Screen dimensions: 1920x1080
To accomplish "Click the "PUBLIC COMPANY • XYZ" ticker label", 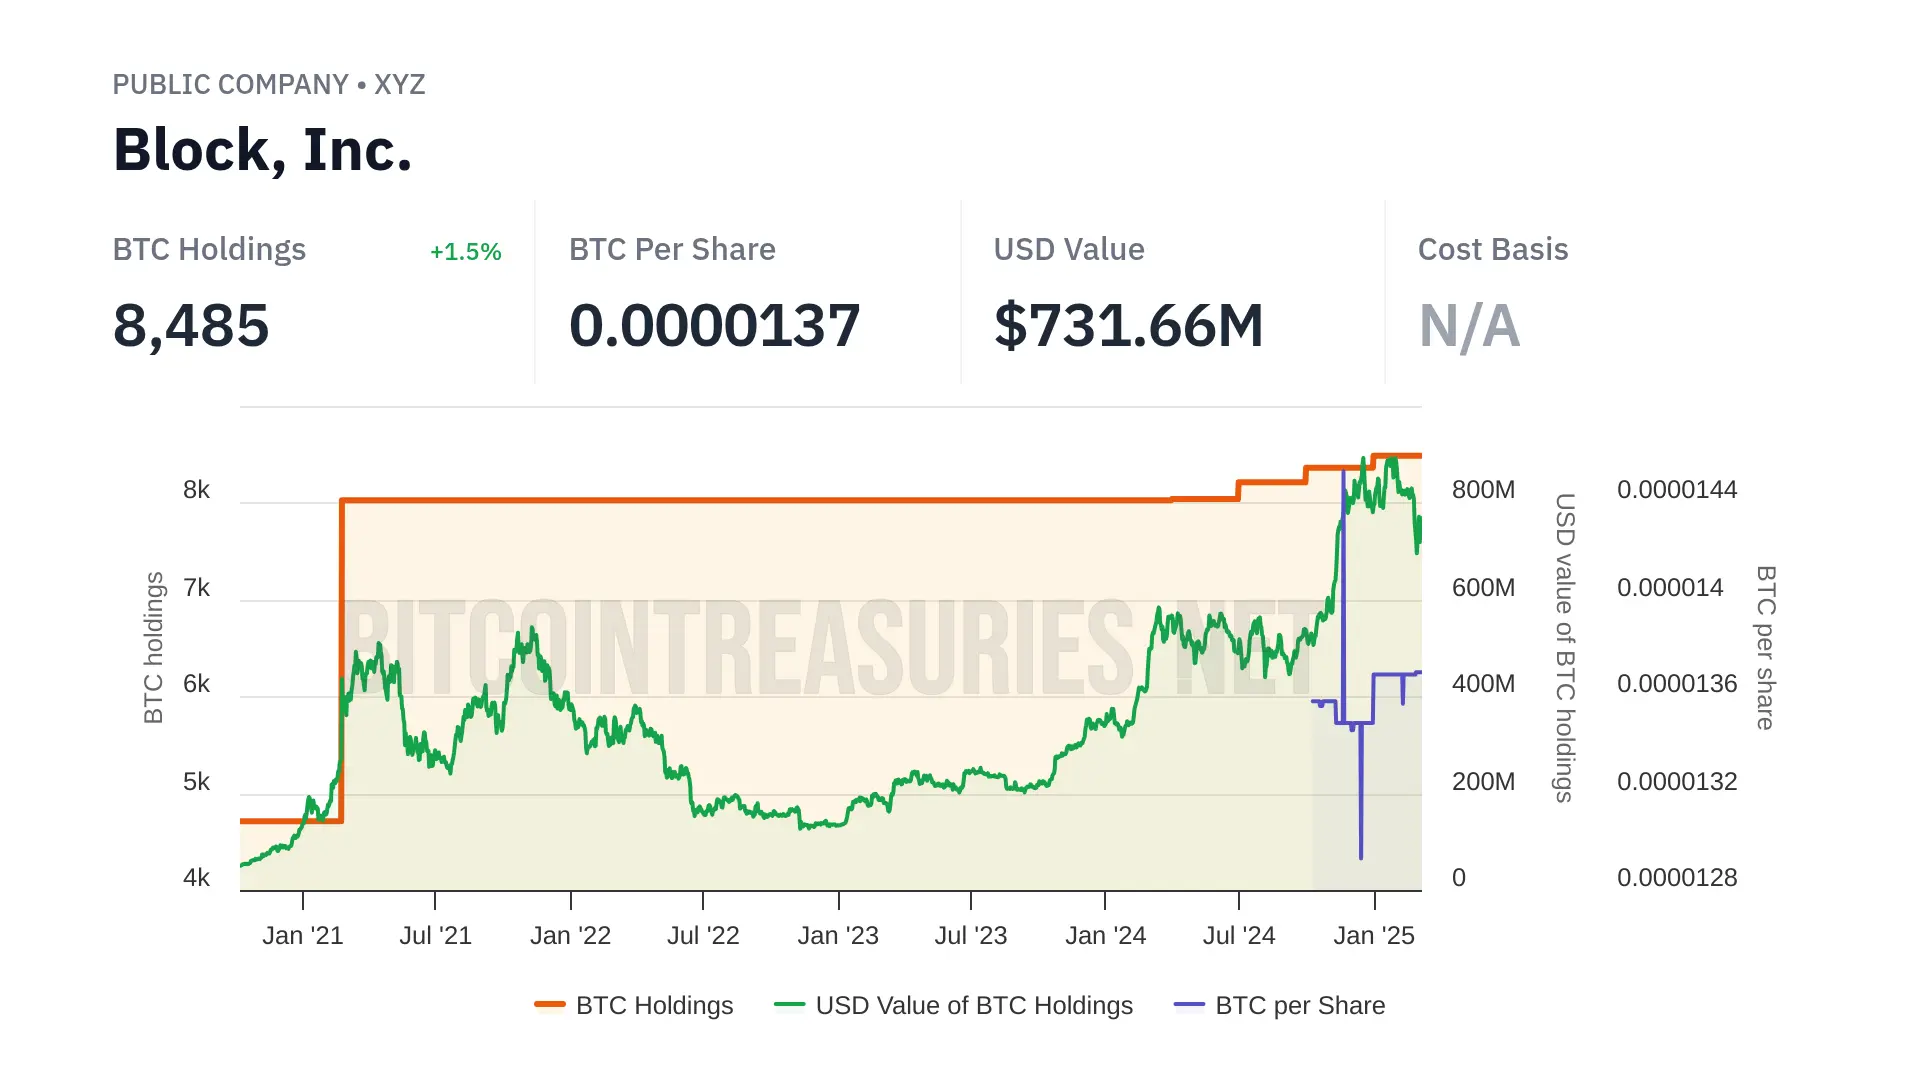I will [268, 85].
